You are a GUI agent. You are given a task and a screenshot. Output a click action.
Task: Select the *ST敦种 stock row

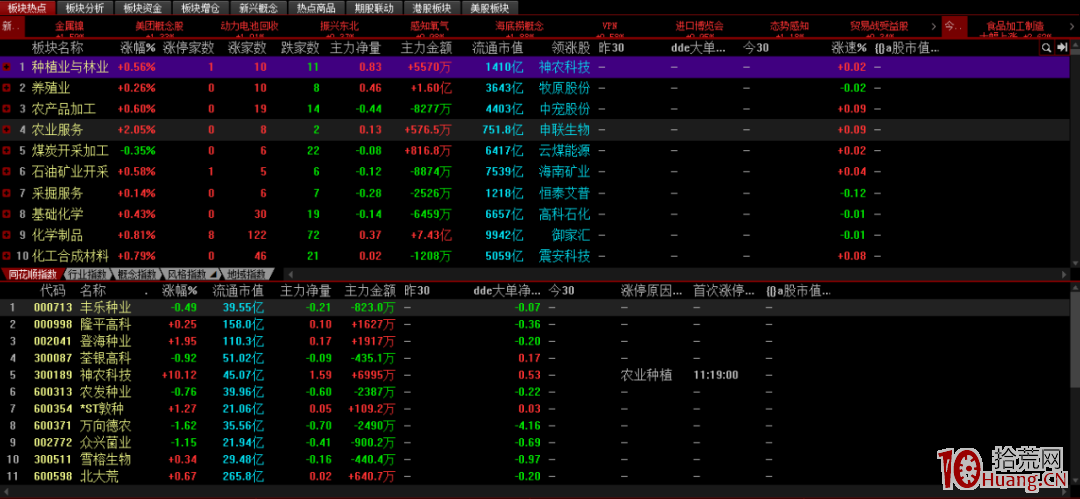coord(534,409)
